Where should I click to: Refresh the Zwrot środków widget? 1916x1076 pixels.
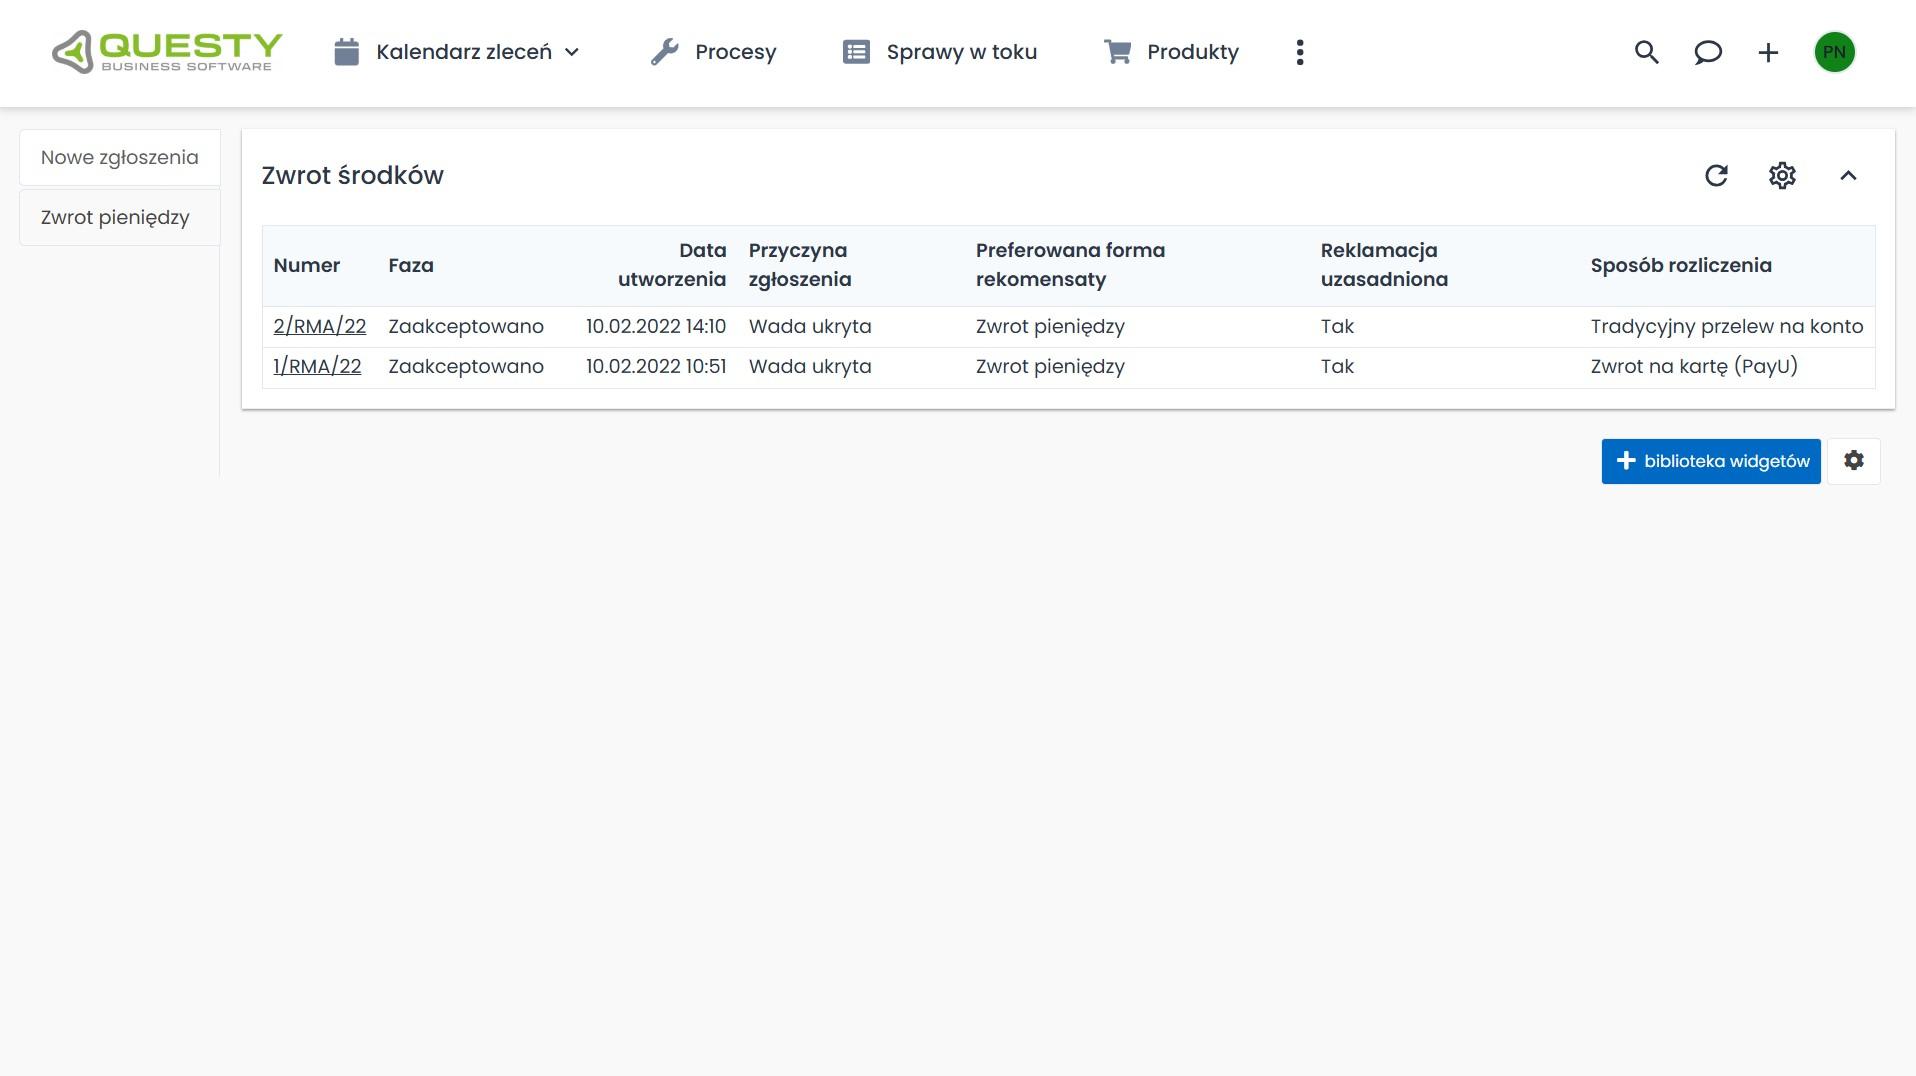point(1716,176)
